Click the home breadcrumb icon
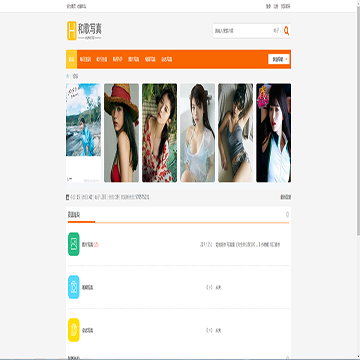The height and width of the screenshot is (360, 360). (x=68, y=76)
